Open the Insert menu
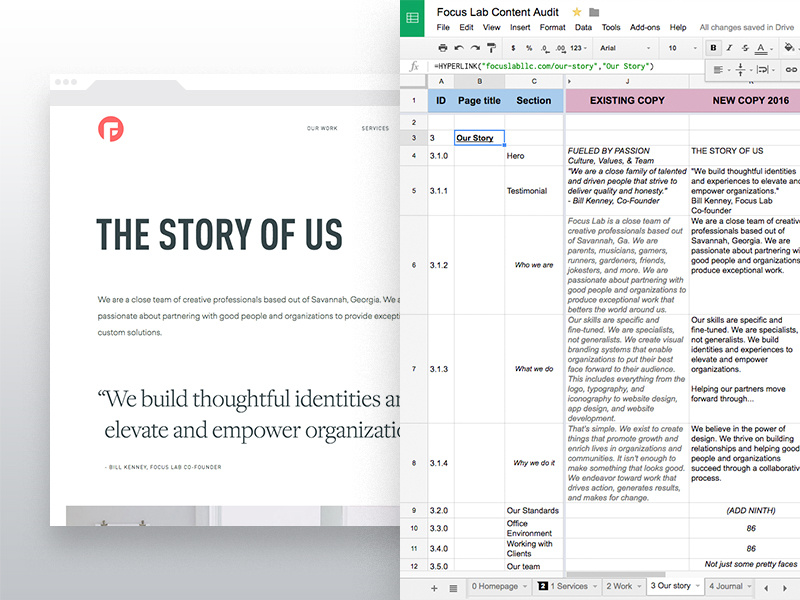The image size is (800, 600). [x=520, y=28]
